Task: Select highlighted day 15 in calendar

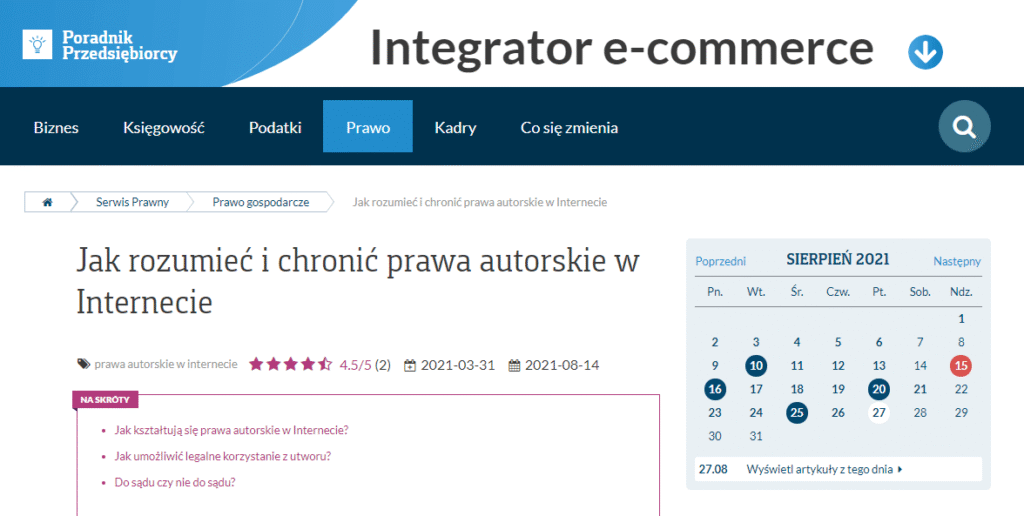Action: (961, 366)
